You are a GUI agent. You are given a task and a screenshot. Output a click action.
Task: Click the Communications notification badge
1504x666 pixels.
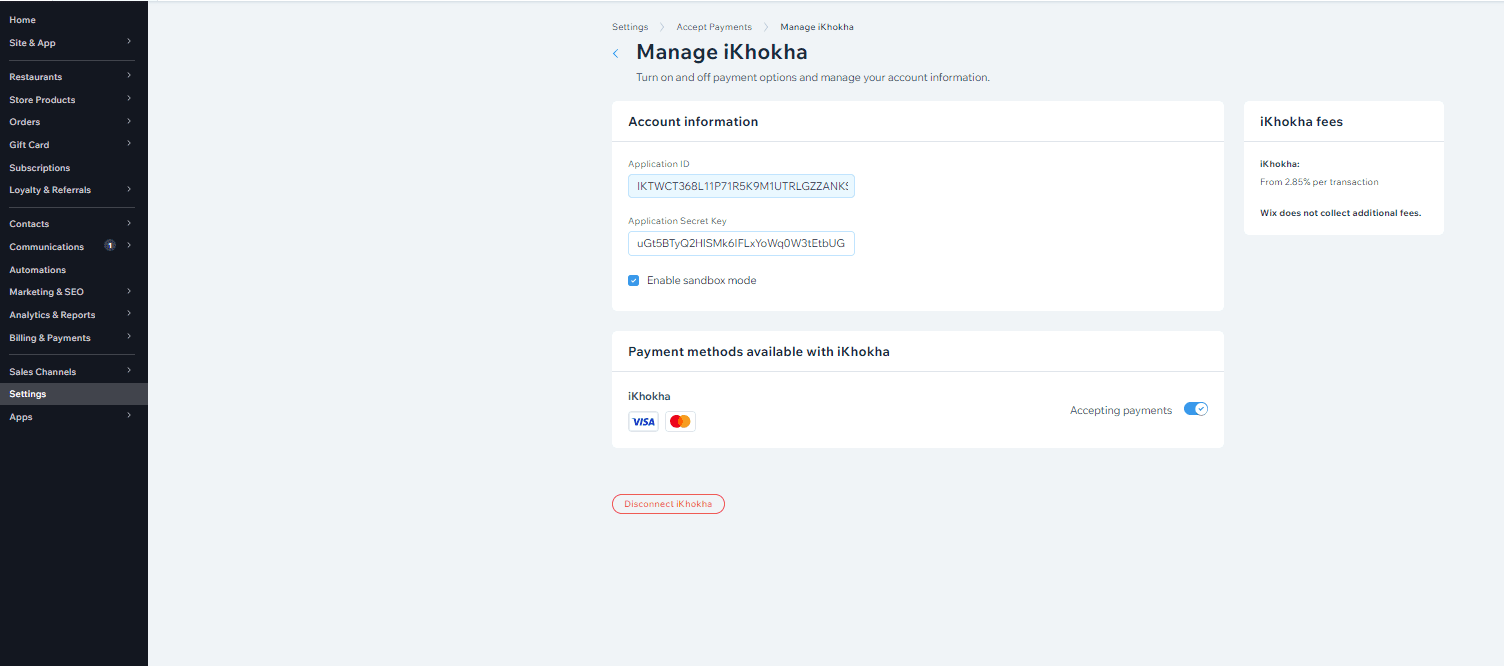pyautogui.click(x=110, y=246)
